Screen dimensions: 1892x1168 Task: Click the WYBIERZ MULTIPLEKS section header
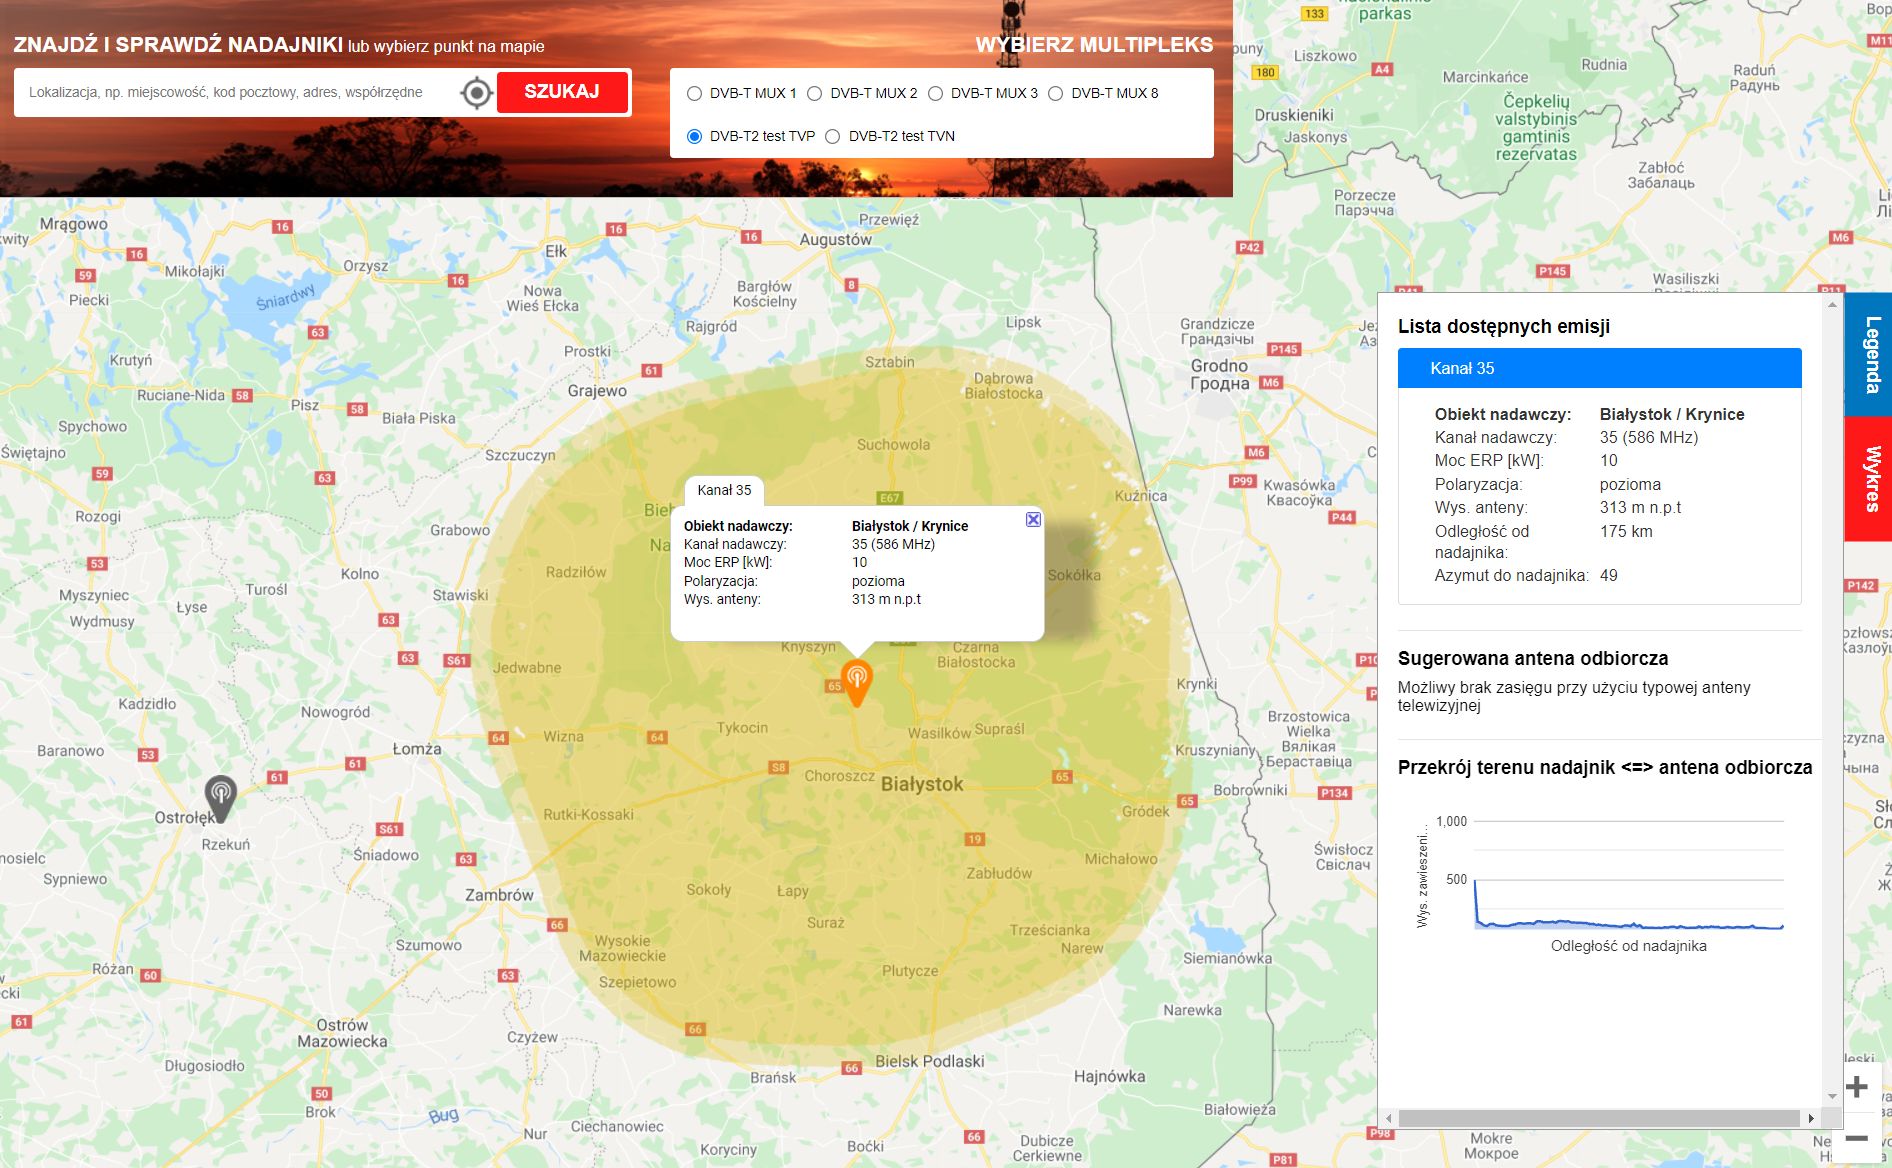pos(1093,44)
